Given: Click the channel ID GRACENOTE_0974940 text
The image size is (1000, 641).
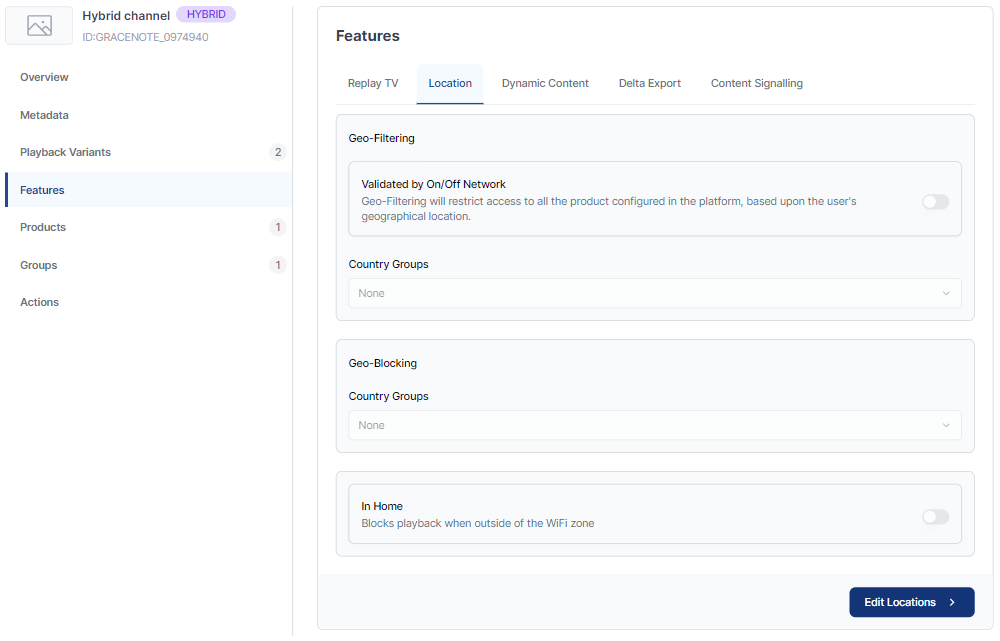Looking at the screenshot, I should coord(145,38).
